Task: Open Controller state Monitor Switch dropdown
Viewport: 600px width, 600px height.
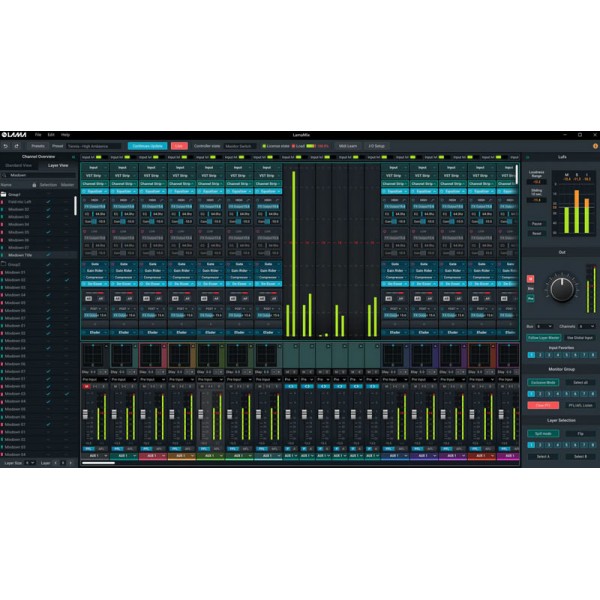Action: [240, 146]
